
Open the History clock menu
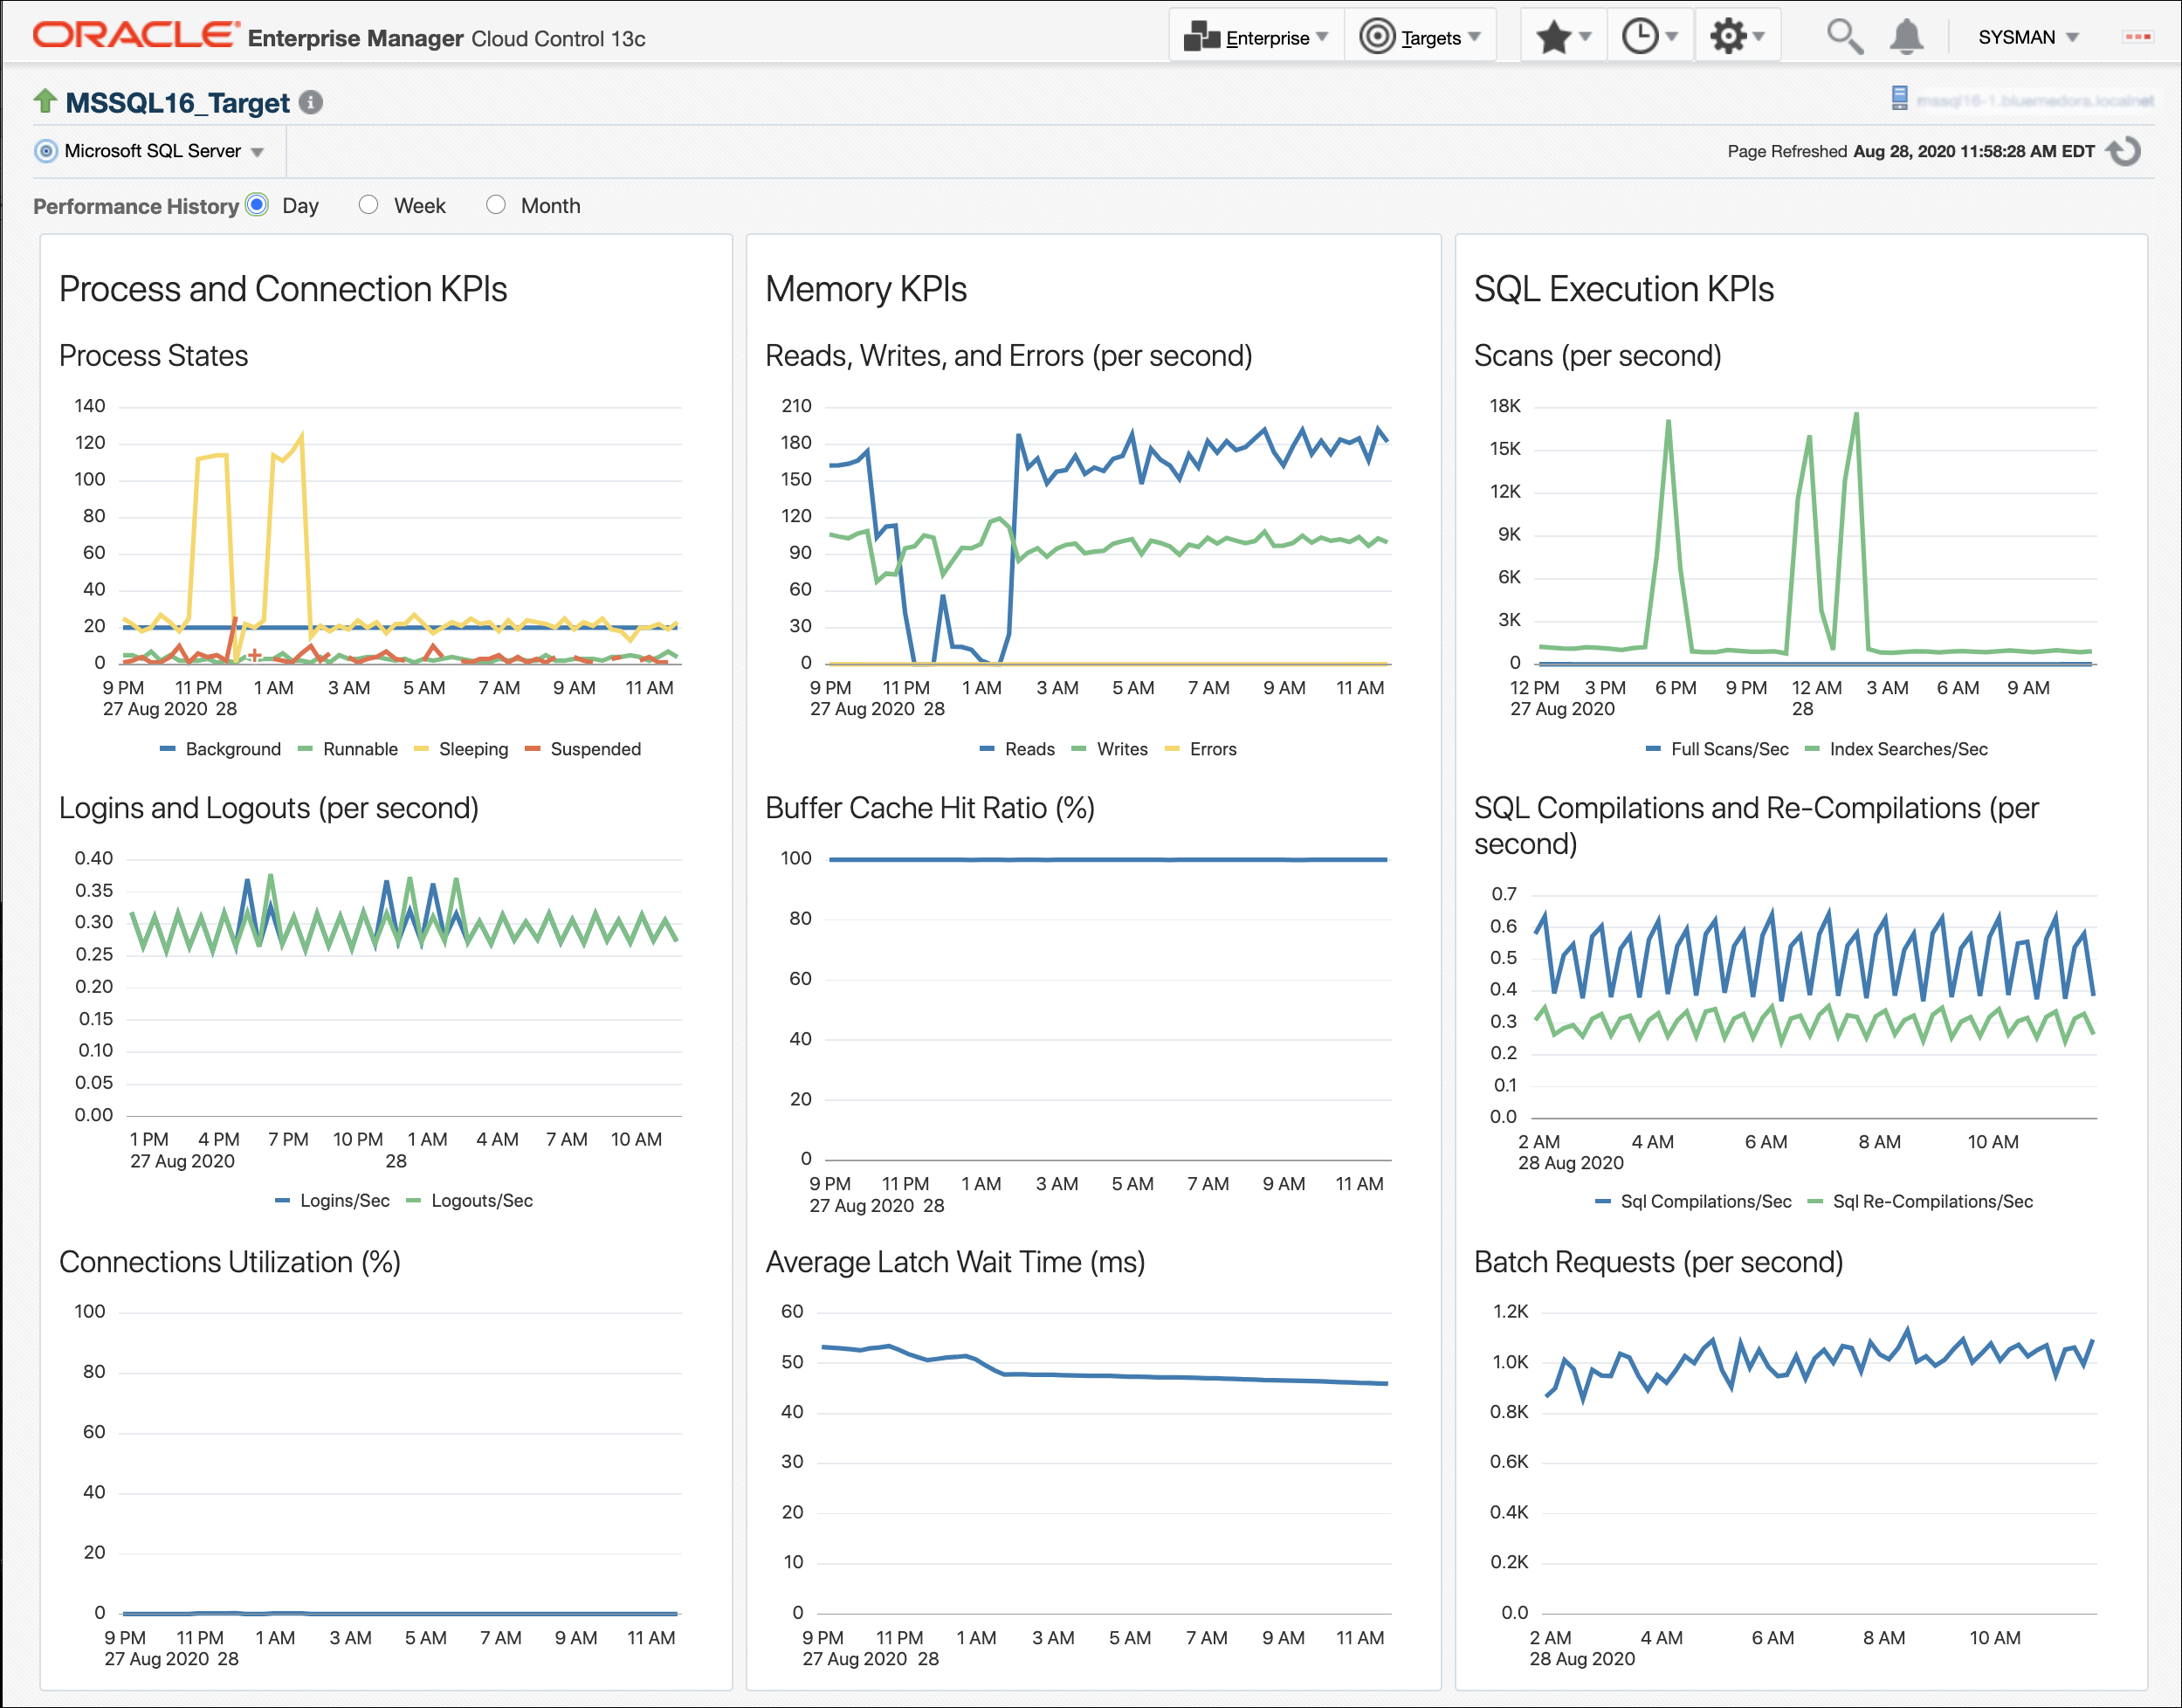click(1649, 37)
